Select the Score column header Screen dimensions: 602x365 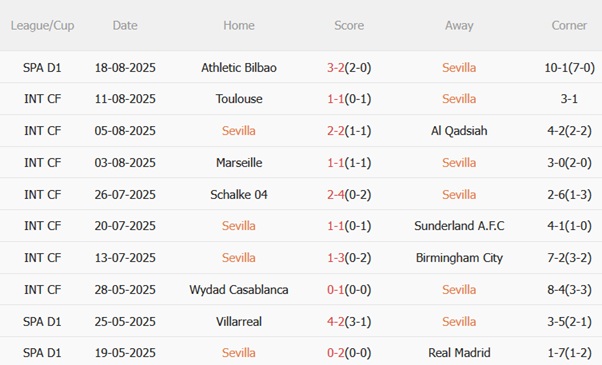pyautogui.click(x=349, y=25)
